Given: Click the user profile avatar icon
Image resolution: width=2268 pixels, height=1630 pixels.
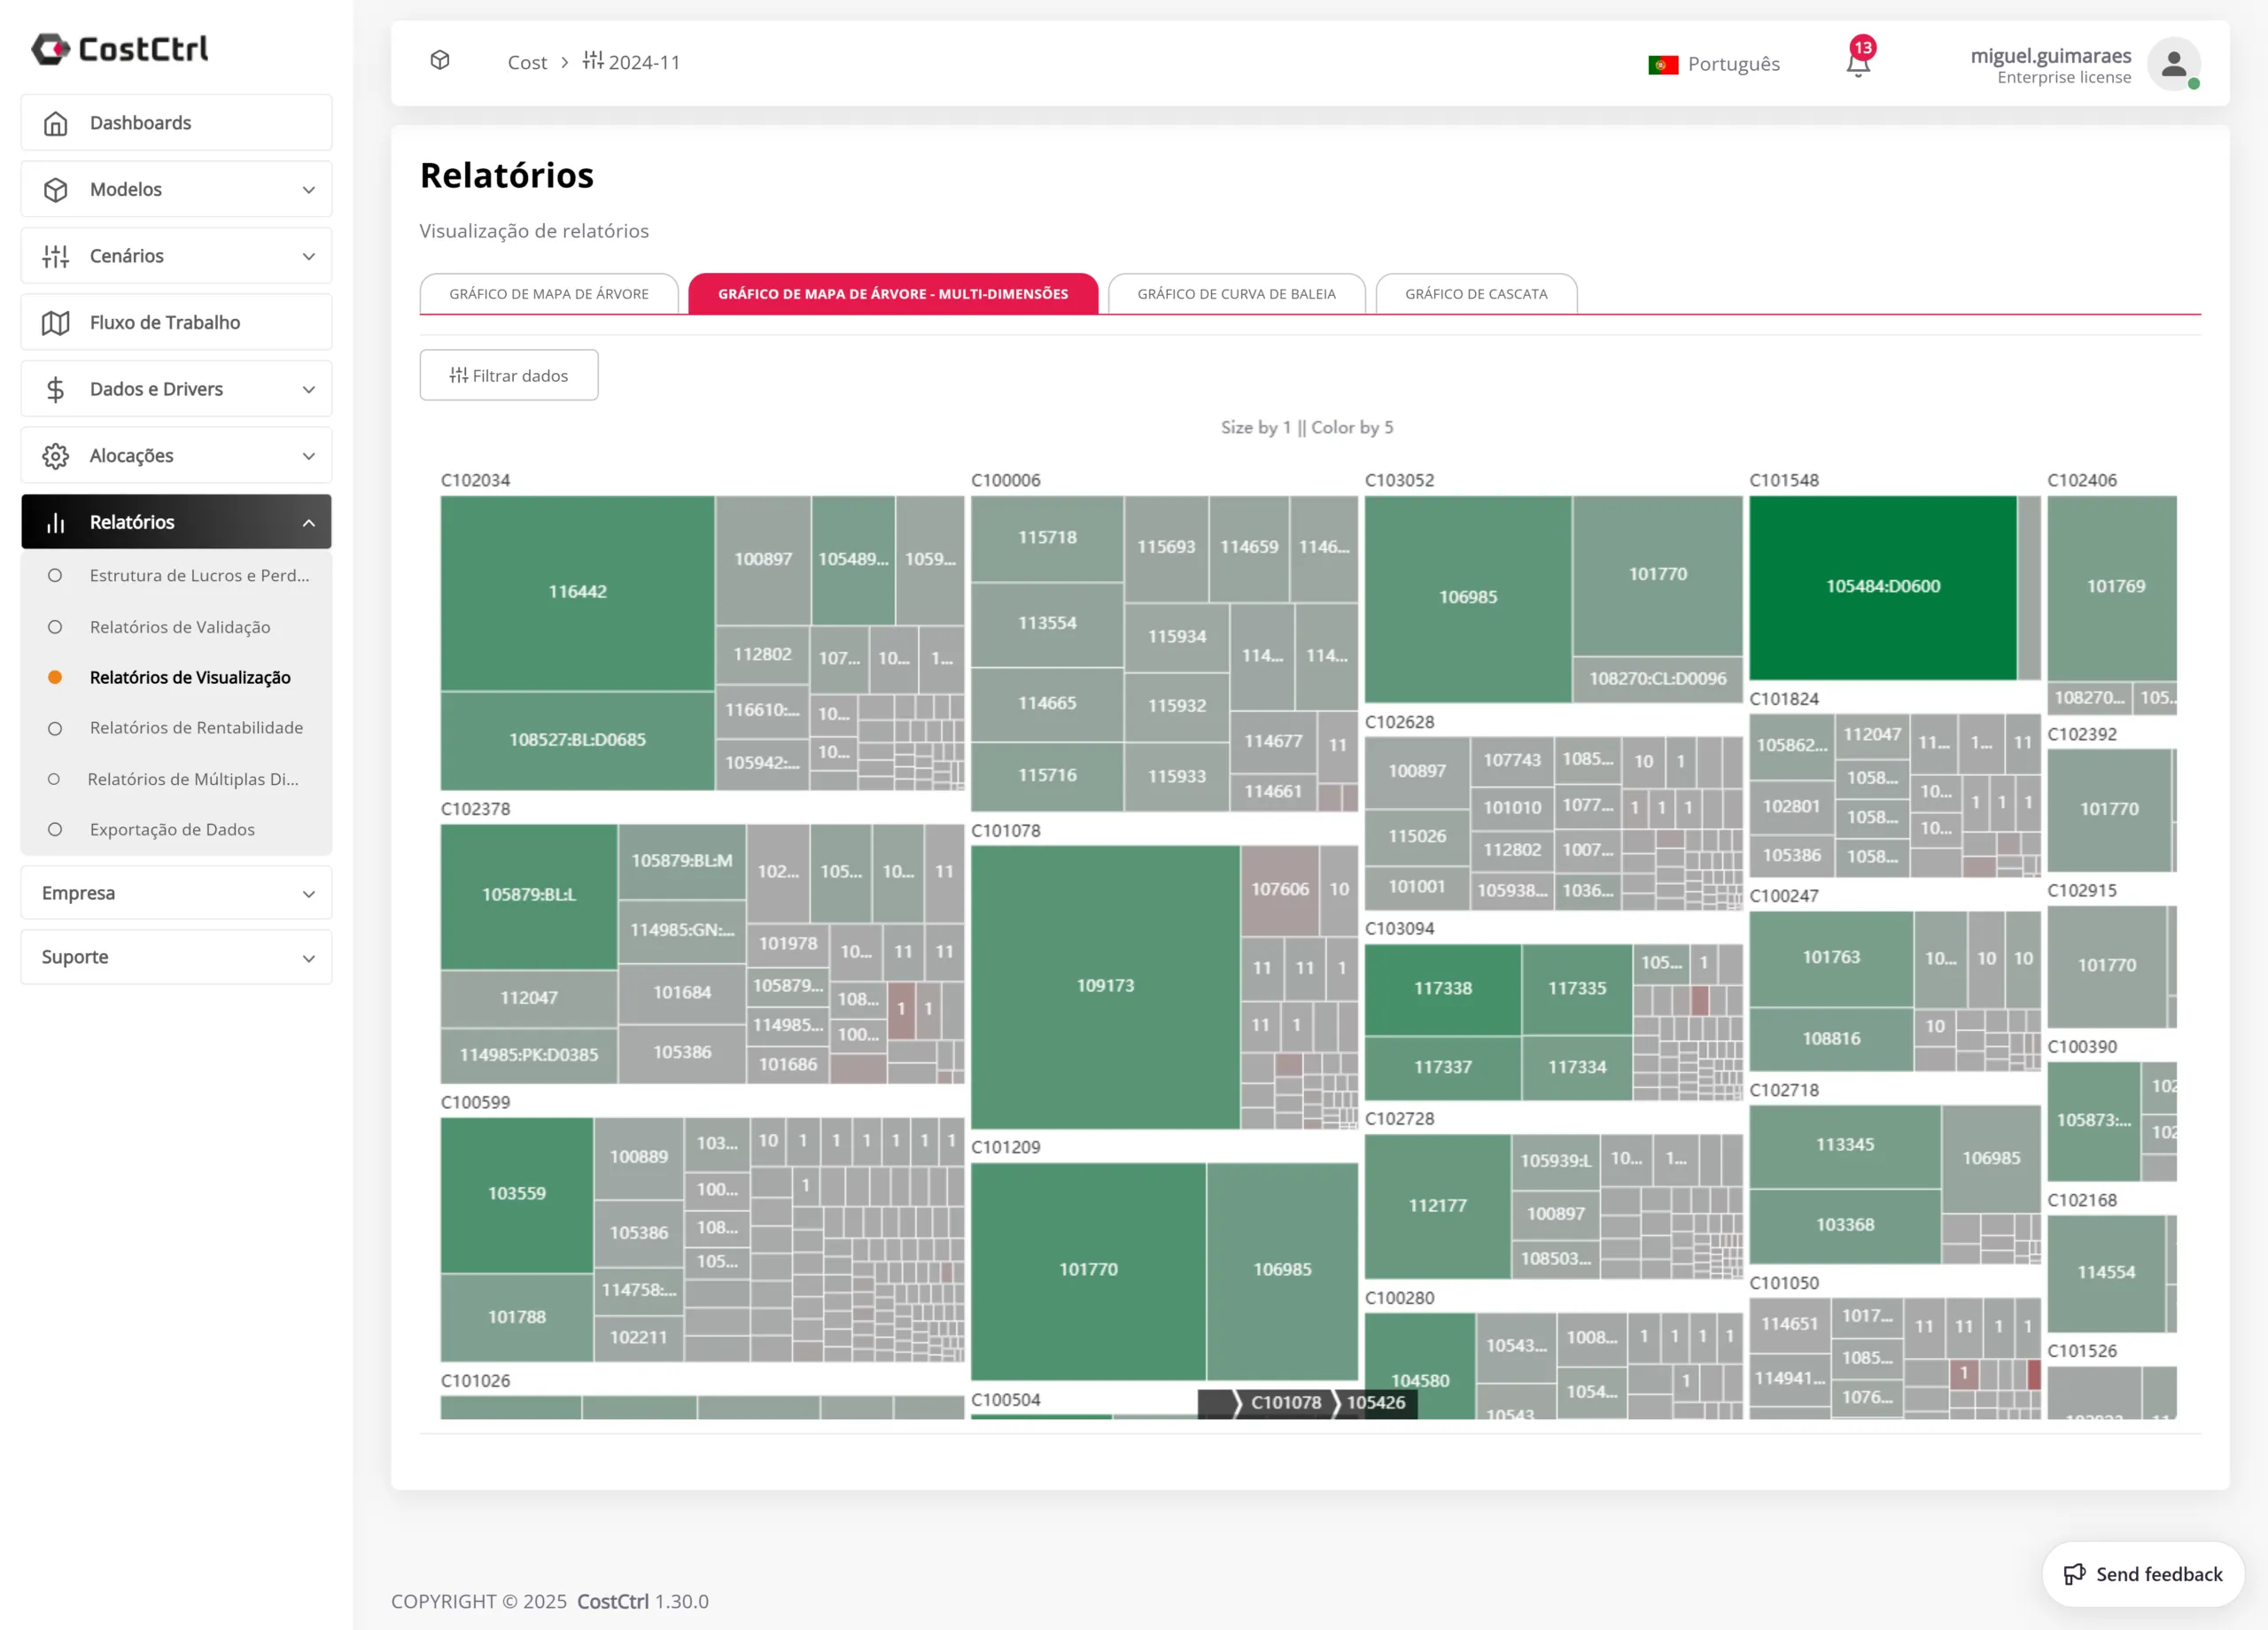Looking at the screenshot, I should [x=2174, y=64].
